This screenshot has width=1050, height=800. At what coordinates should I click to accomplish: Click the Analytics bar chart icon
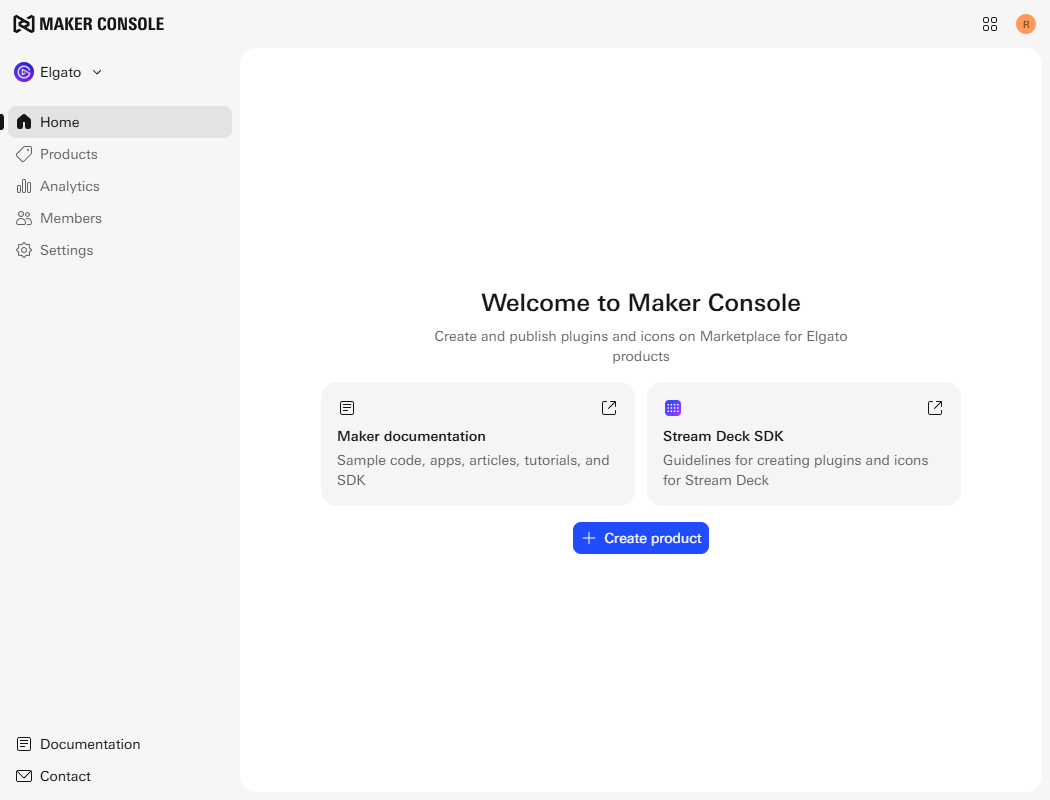pos(24,186)
